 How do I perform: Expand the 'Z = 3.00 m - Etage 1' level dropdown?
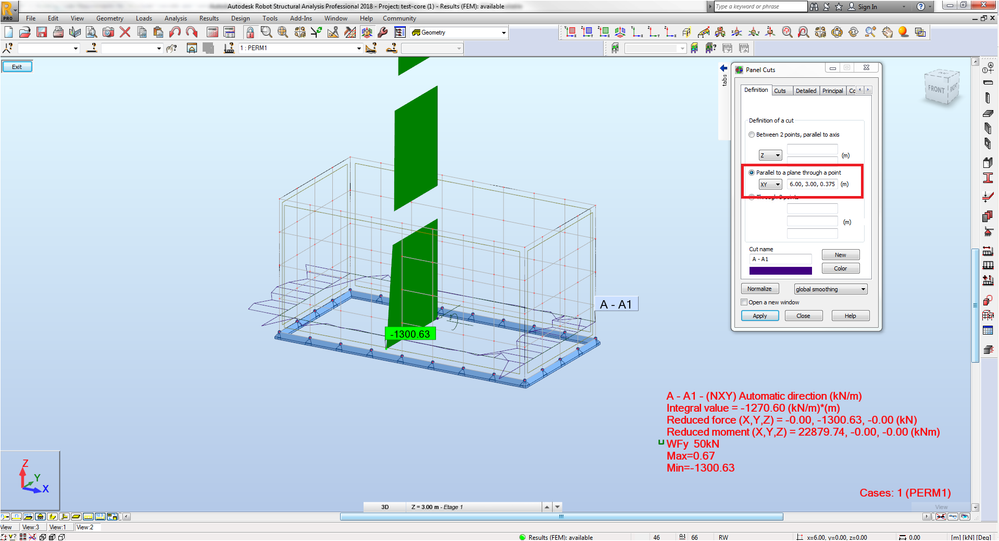[557, 507]
